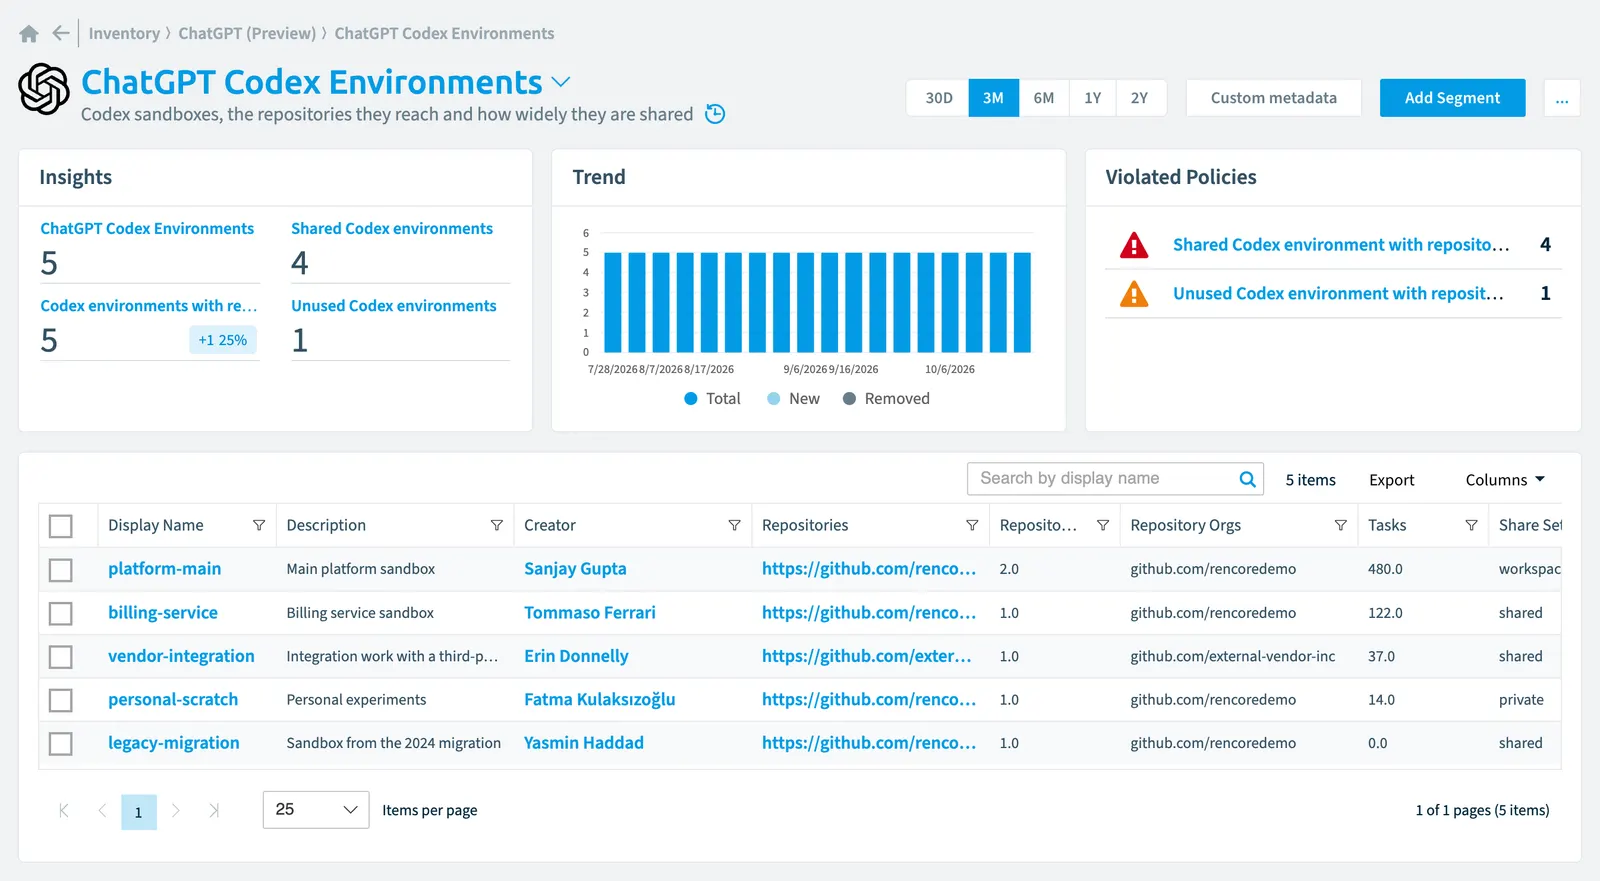Open Custom metadata

click(1274, 98)
